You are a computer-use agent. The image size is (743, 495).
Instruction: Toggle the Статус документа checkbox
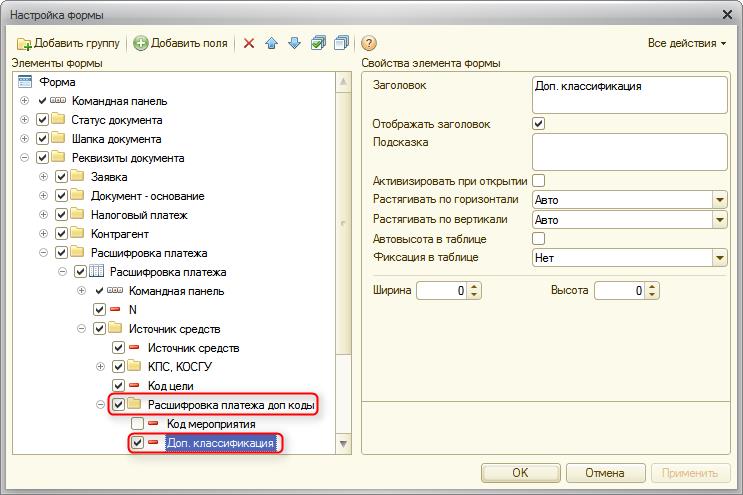pos(42,120)
